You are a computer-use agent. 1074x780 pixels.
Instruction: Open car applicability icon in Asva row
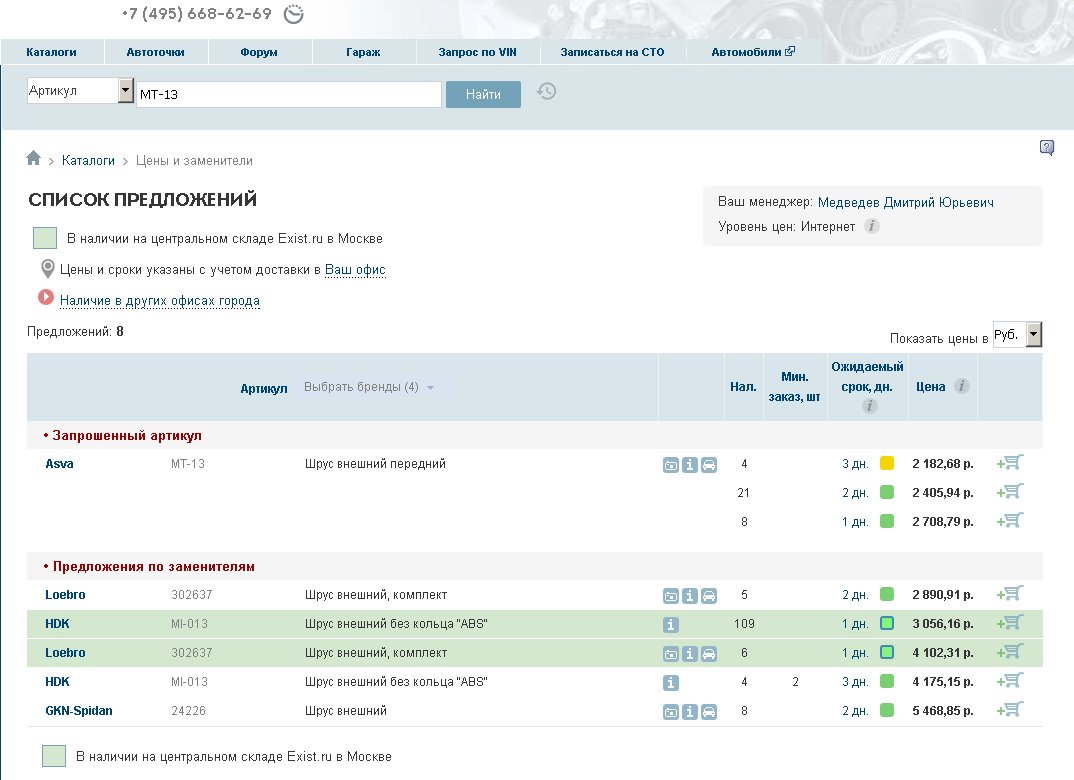tap(709, 465)
